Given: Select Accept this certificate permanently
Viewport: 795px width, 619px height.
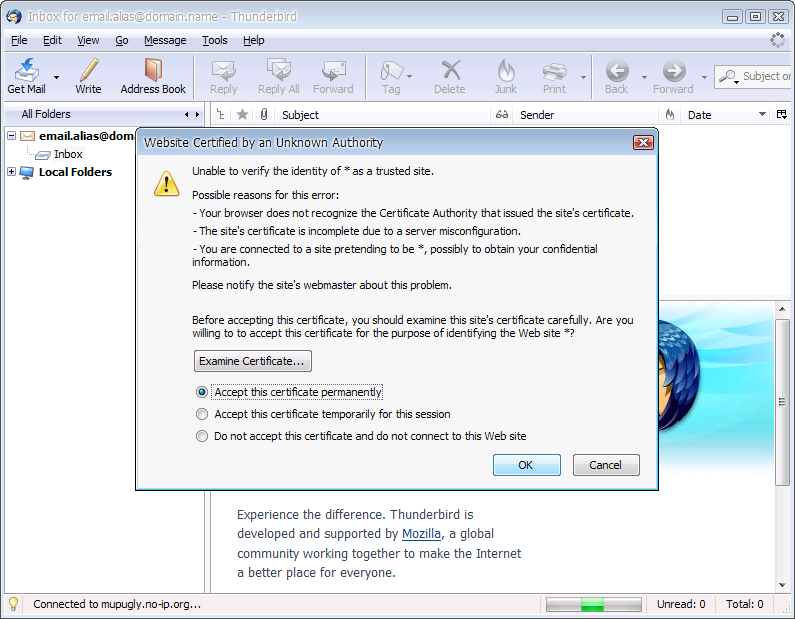Looking at the screenshot, I should [x=203, y=393].
